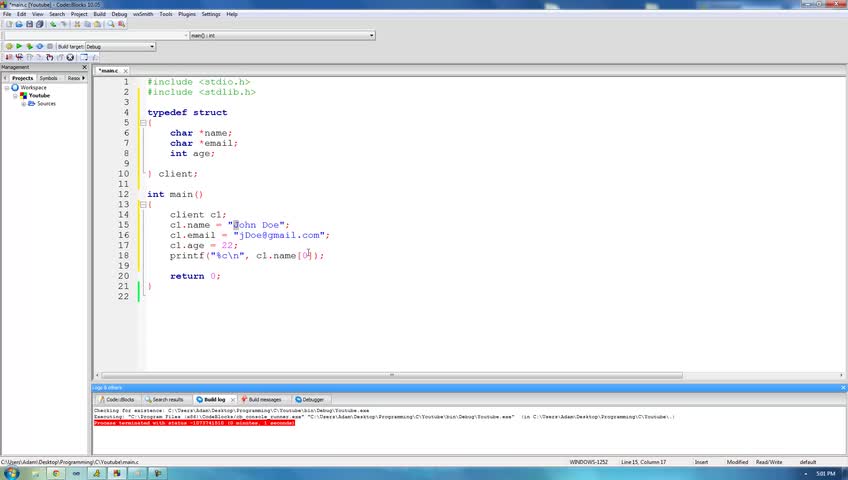Open the Plugins menu
The height and width of the screenshot is (480, 848).
pos(187,14)
